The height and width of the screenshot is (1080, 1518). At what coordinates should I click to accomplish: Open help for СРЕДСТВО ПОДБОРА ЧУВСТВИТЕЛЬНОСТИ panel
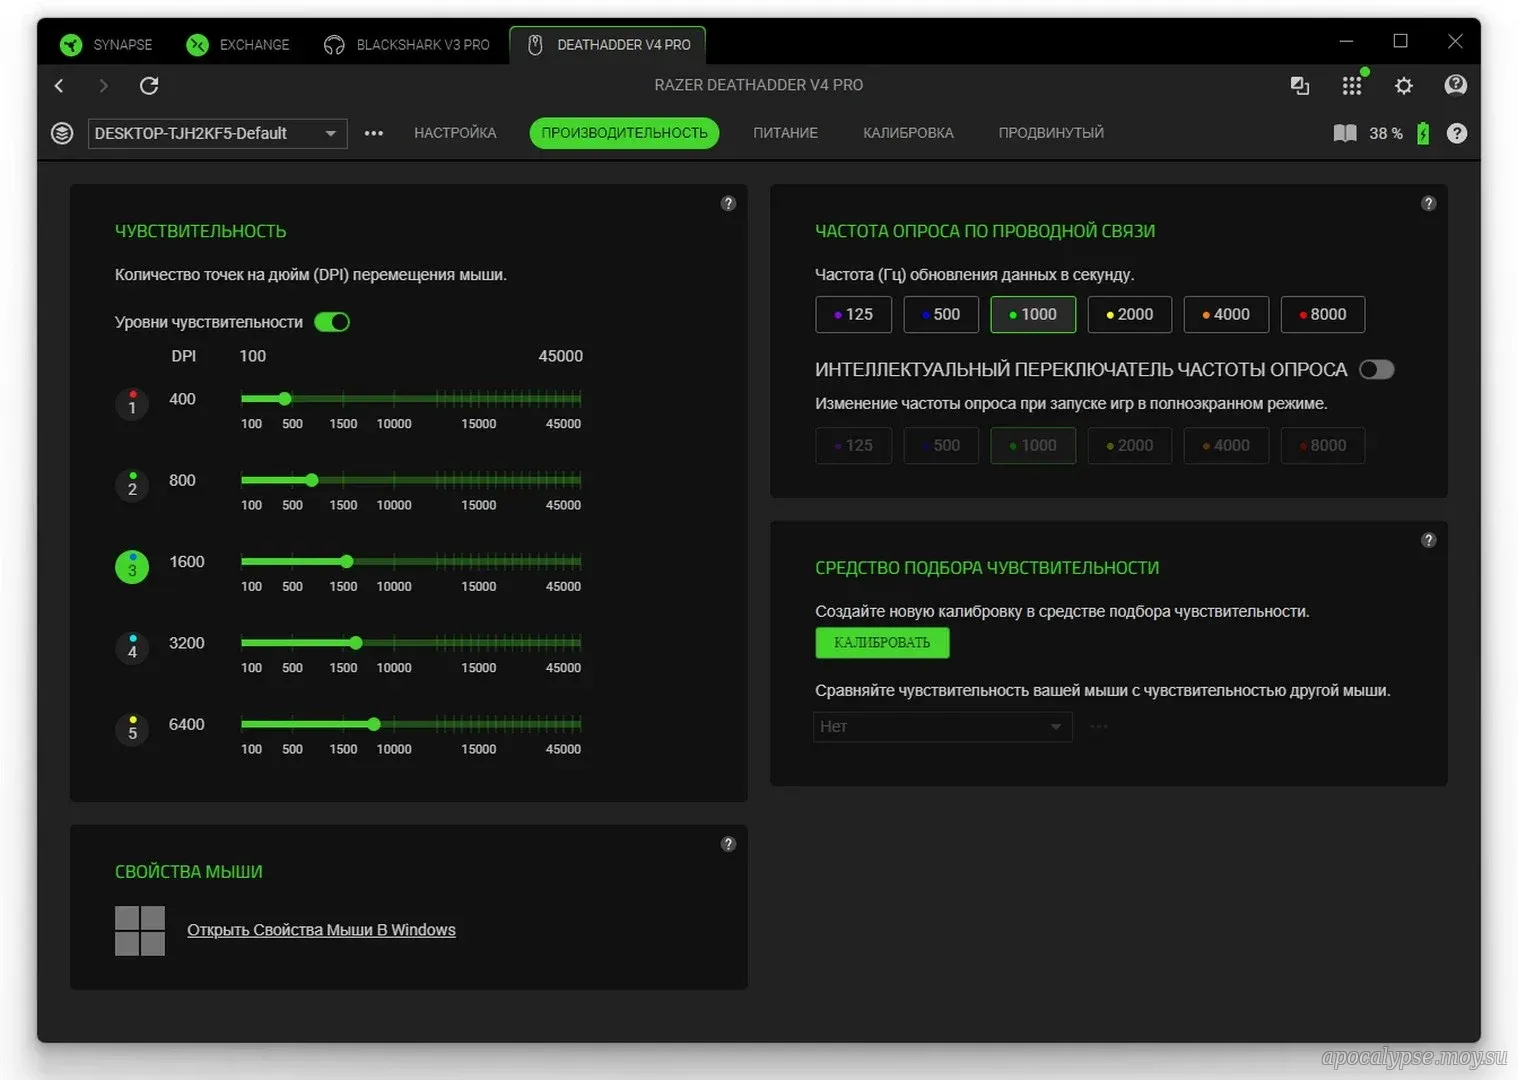pyautogui.click(x=1428, y=540)
